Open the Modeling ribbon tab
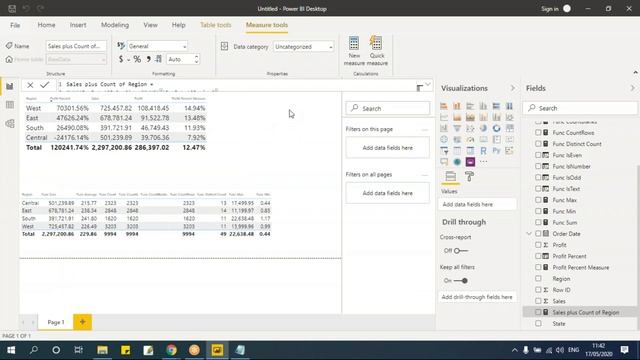Screen dimensions: 640x360 click(x=115, y=25)
